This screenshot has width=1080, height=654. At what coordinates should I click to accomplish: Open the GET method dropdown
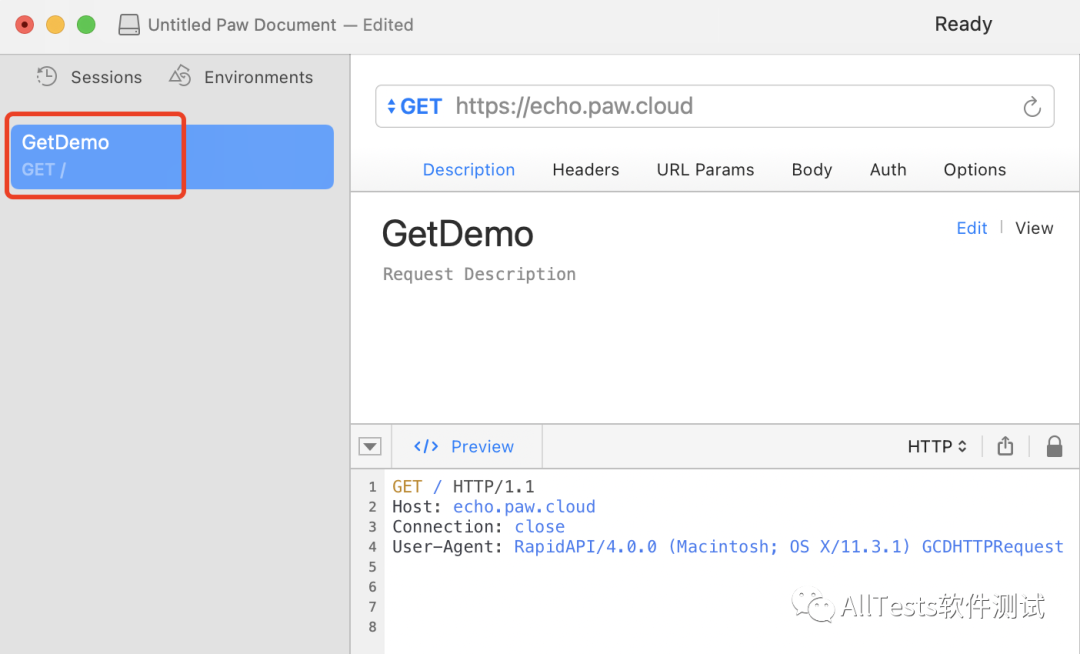tap(415, 107)
